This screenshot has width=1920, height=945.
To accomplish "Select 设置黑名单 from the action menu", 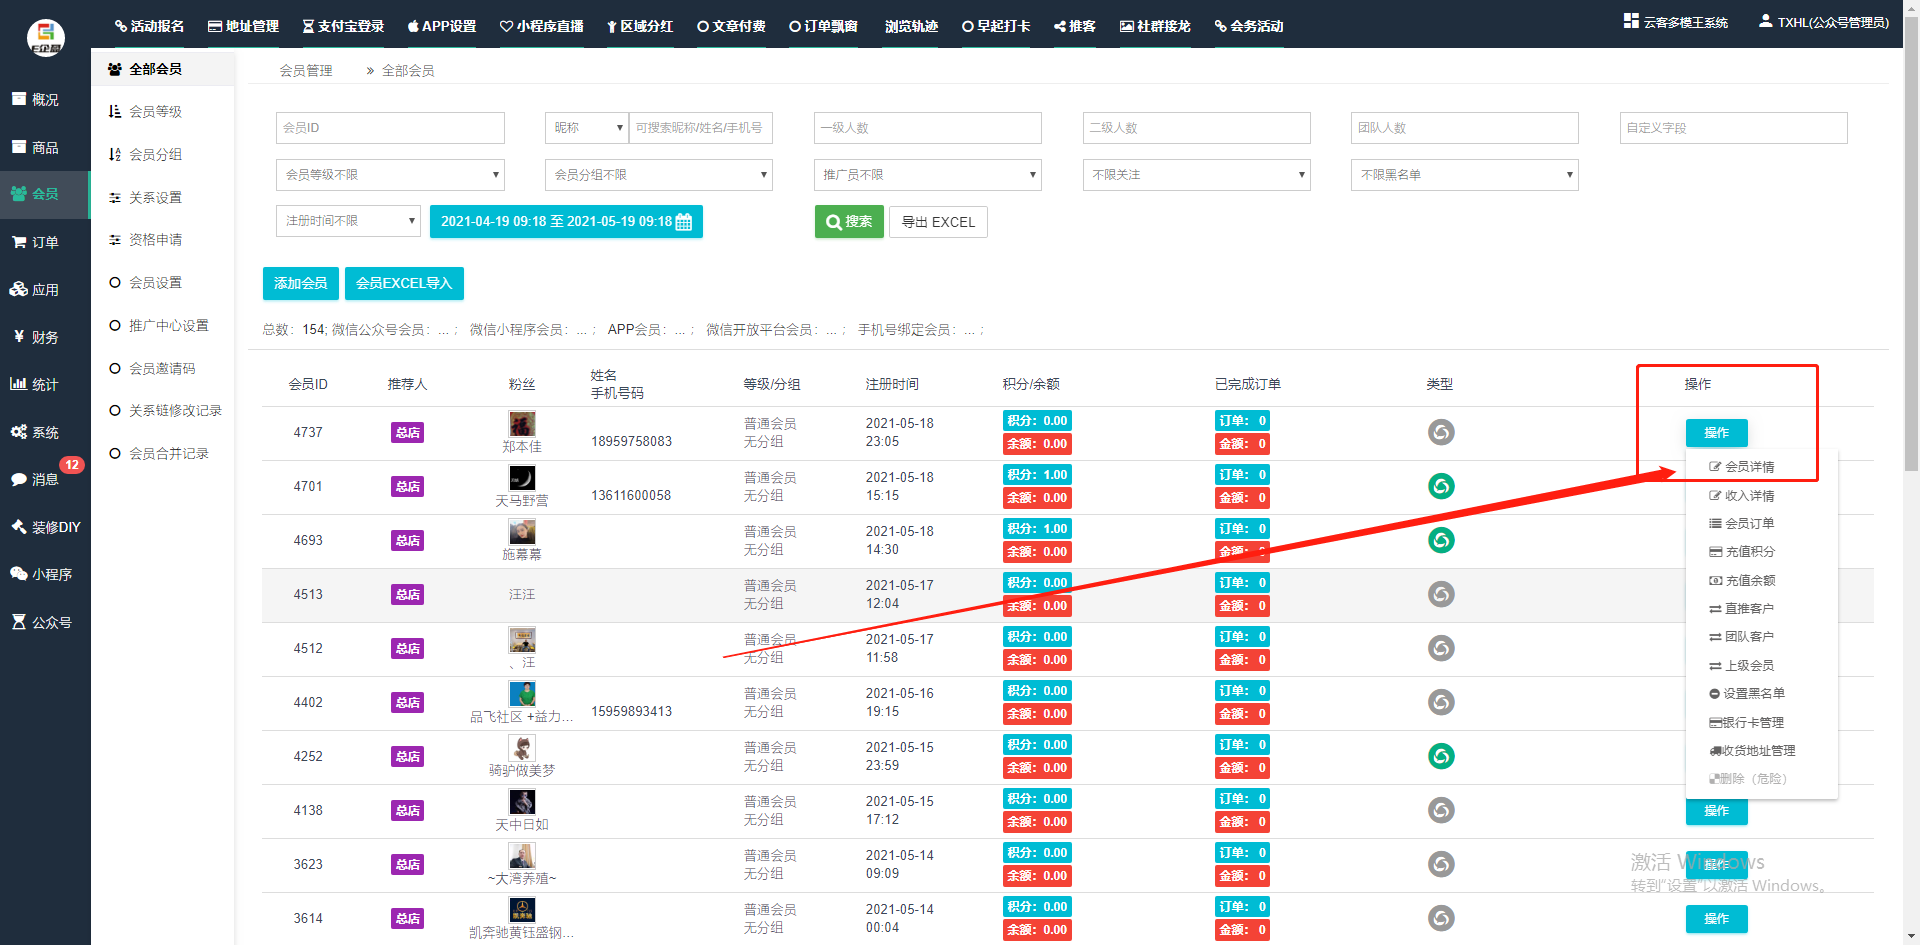I will tap(1752, 694).
